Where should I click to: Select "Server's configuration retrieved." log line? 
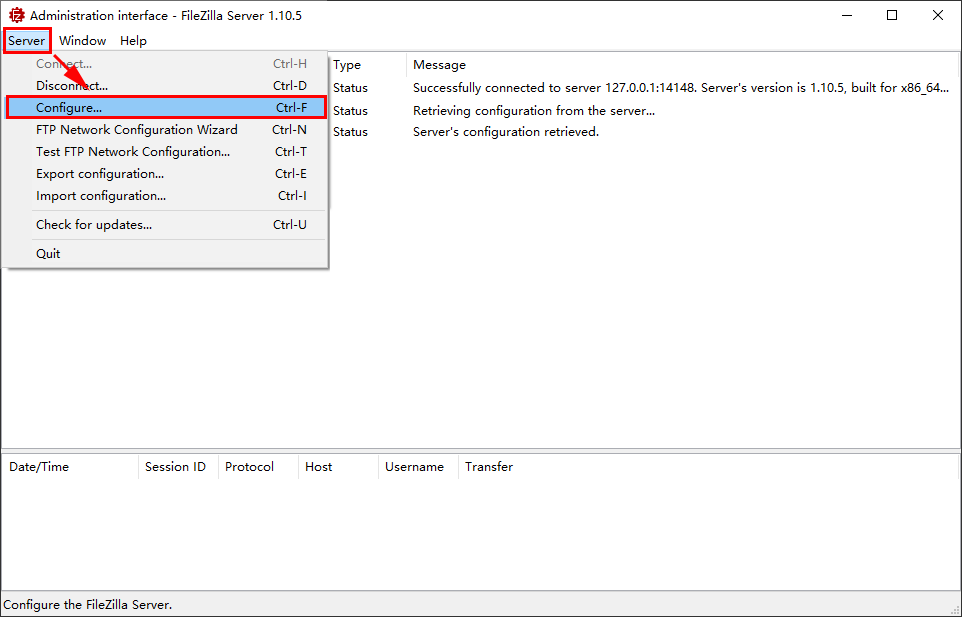pyautogui.click(x=506, y=132)
